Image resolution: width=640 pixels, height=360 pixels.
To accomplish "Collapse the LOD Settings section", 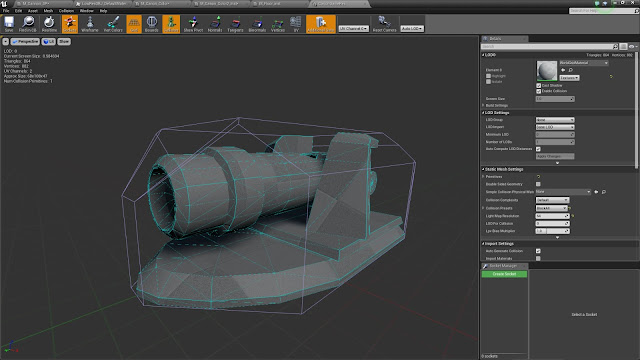I will 483,113.
